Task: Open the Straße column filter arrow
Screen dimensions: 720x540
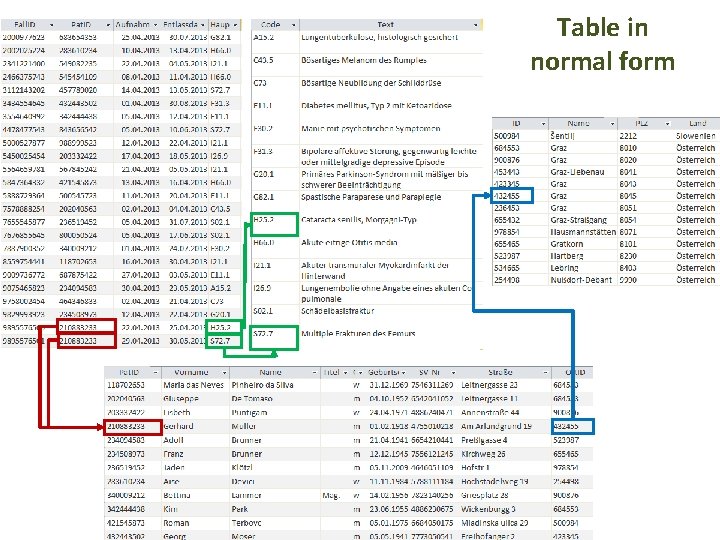Action: [x=545, y=372]
